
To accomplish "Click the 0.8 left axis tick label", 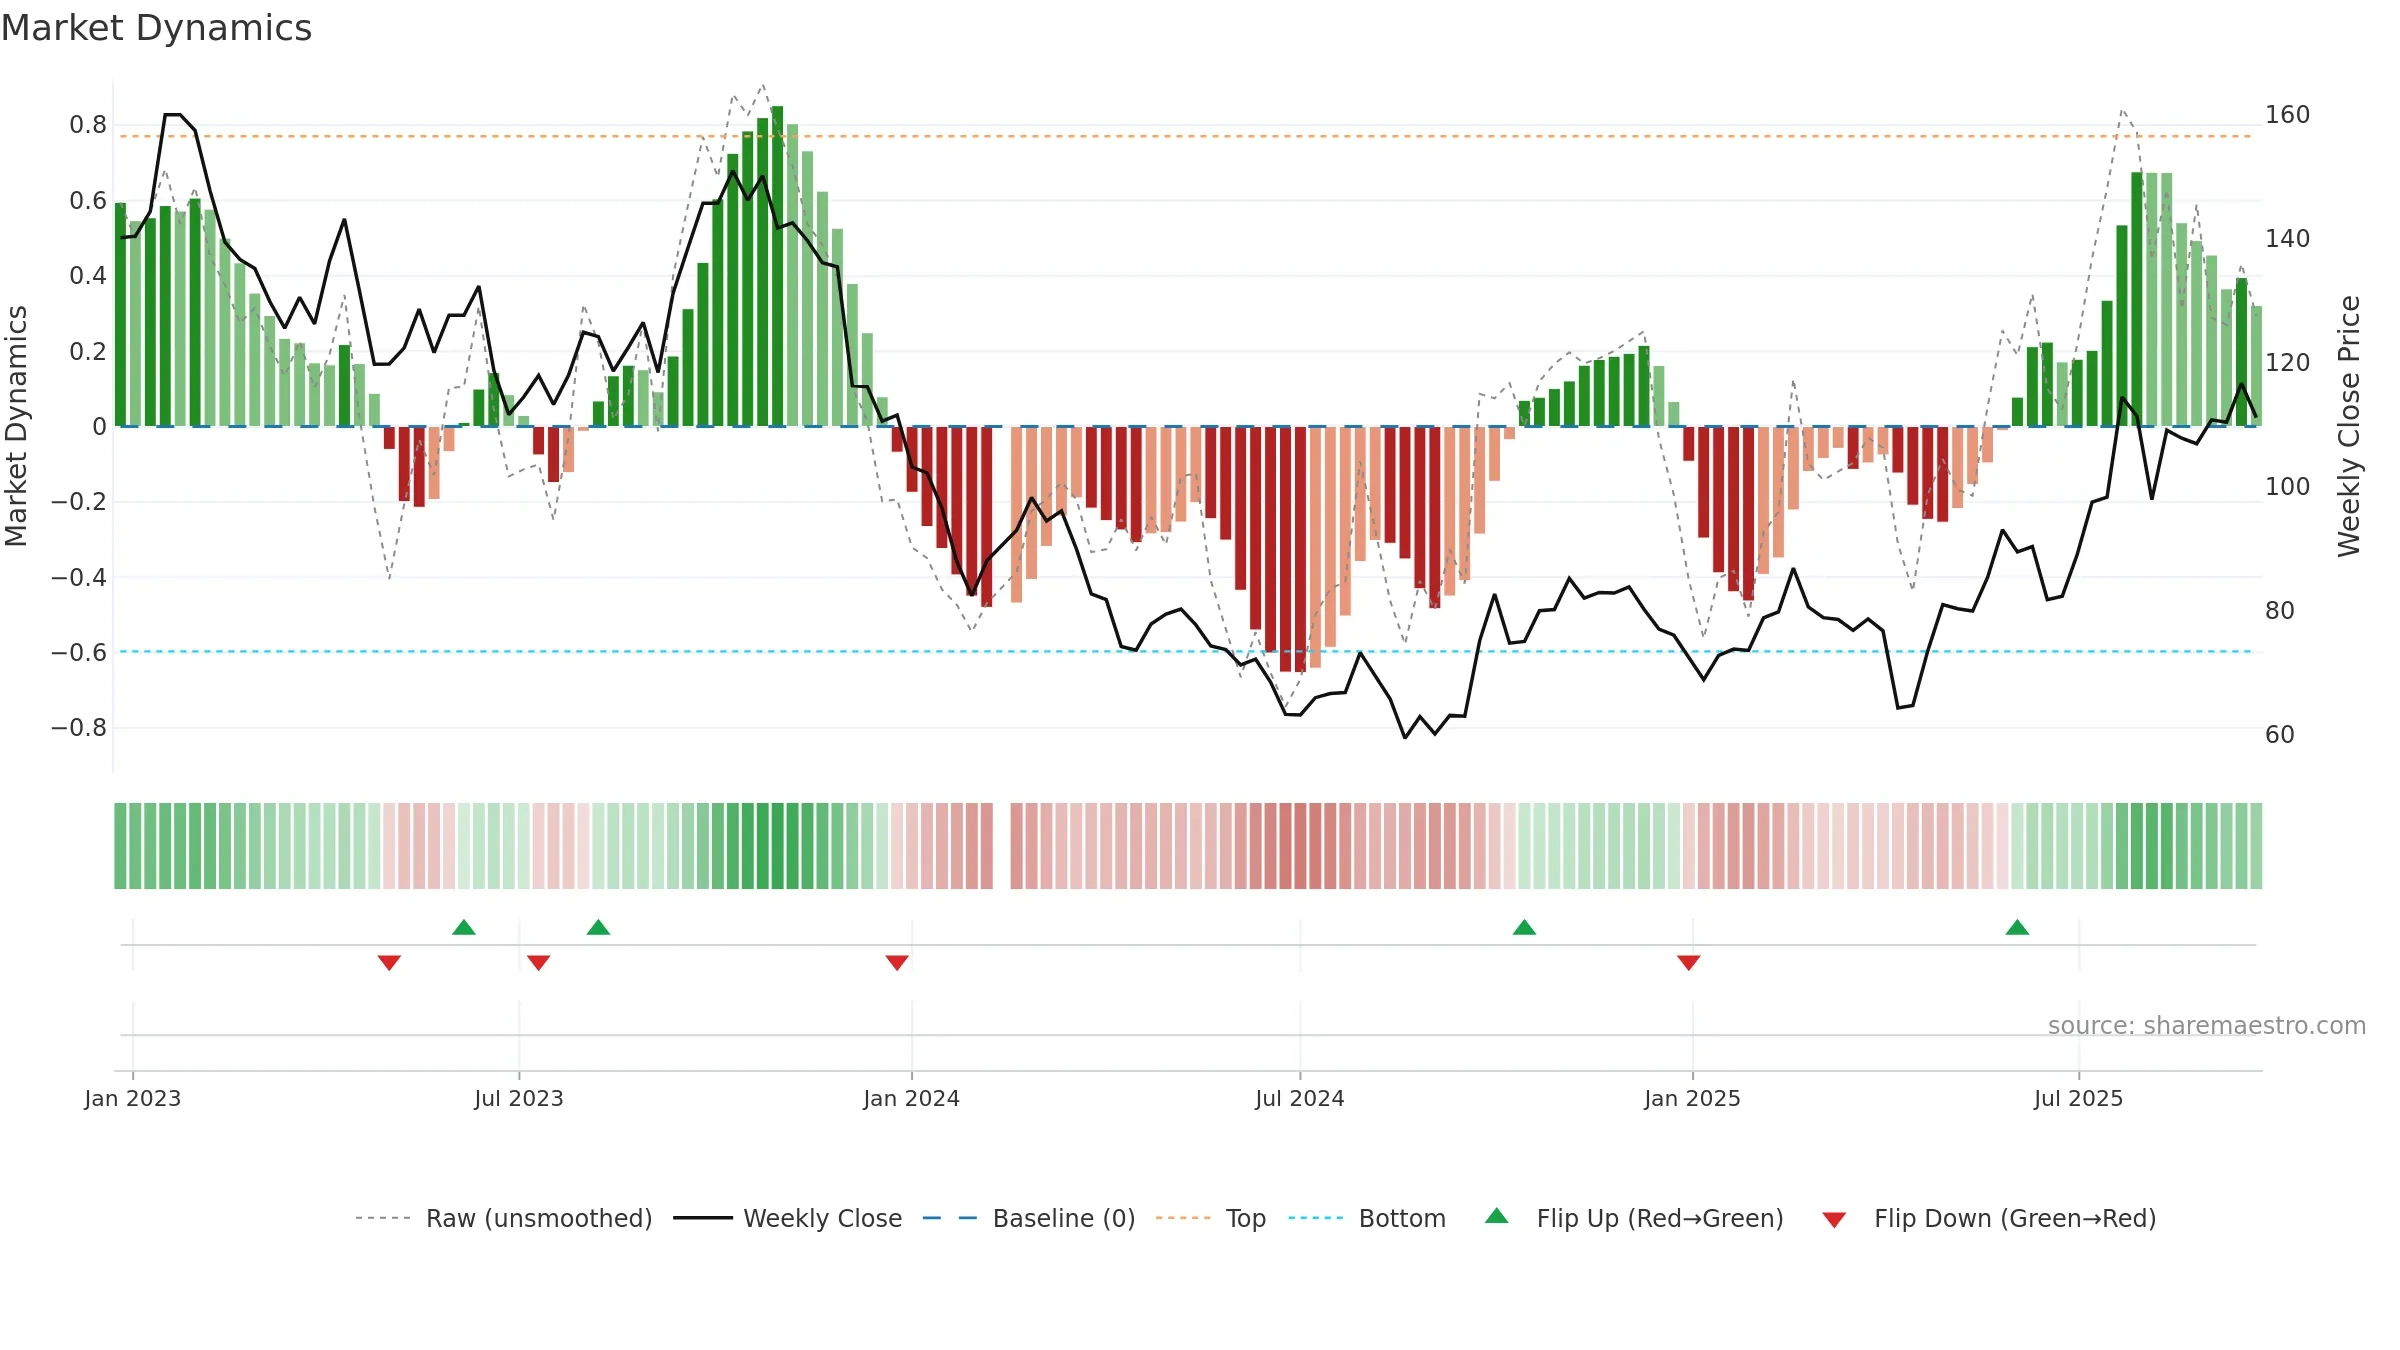I will (x=88, y=125).
